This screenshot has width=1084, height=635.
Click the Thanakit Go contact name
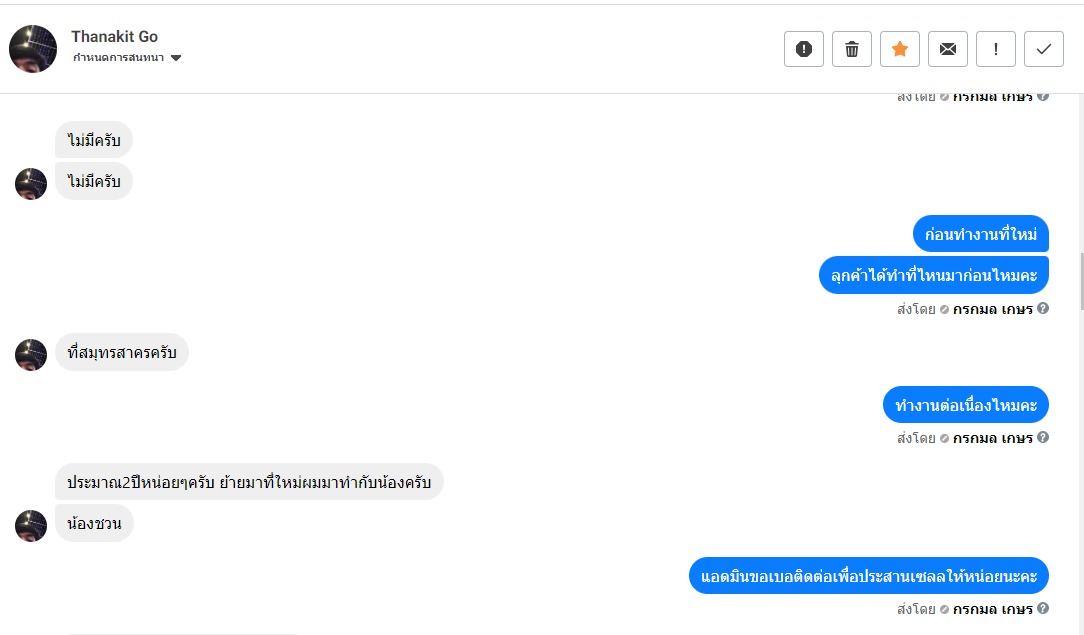click(x=114, y=37)
